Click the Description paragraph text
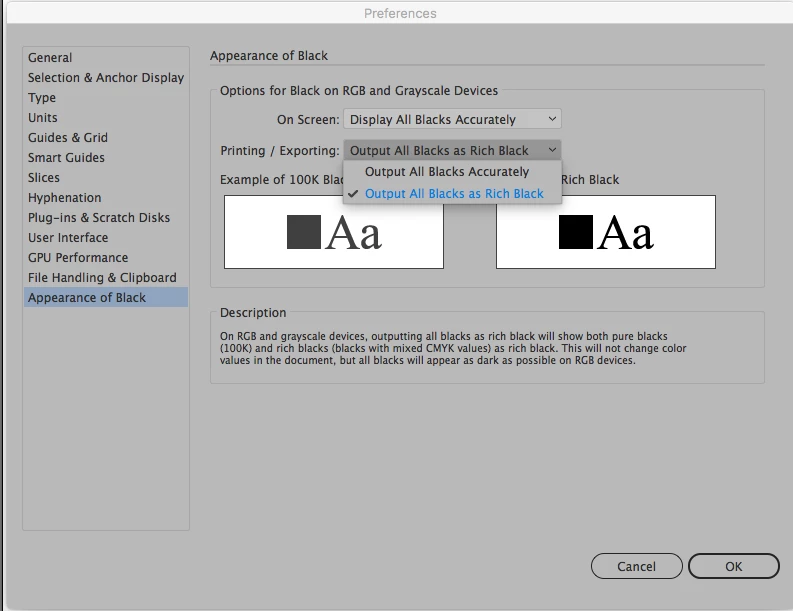 click(453, 348)
